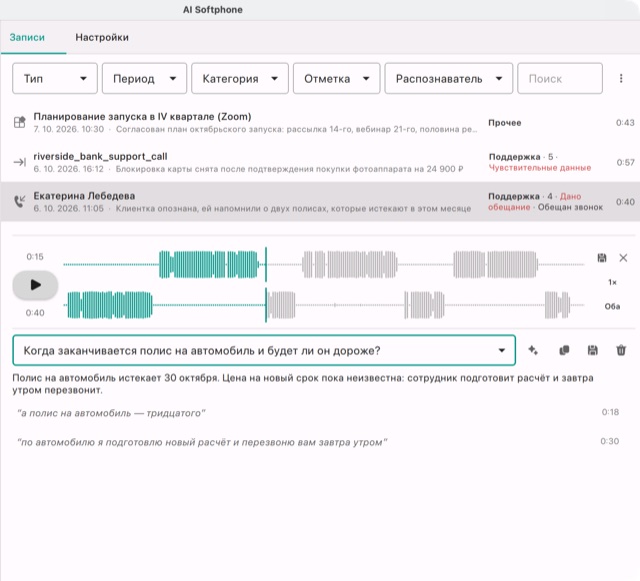Click the 0:57 duration of riverside_bank_support_call
Image resolution: width=640 pixels, height=581 pixels.
tap(626, 163)
